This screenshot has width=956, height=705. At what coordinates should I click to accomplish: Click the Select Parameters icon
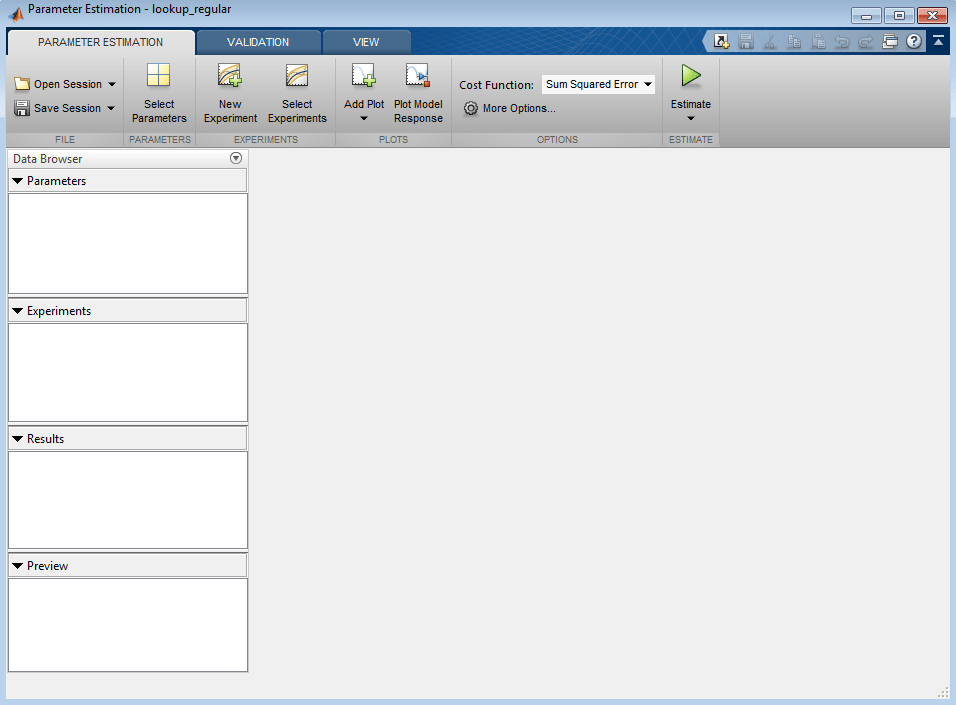pos(159,76)
